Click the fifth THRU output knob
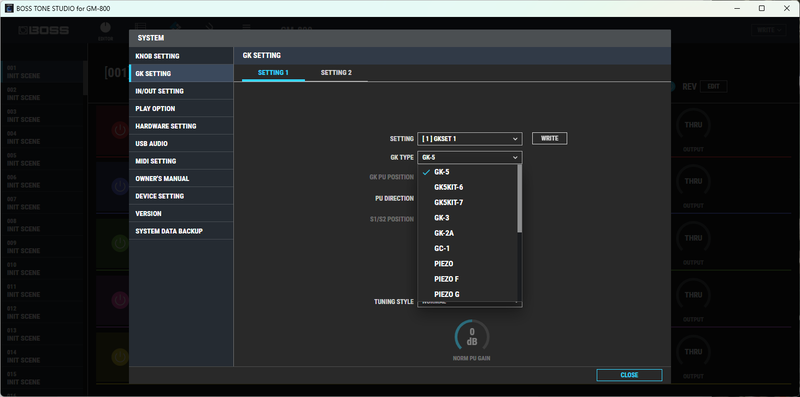Image resolution: width=800 pixels, height=397 pixels. click(693, 352)
